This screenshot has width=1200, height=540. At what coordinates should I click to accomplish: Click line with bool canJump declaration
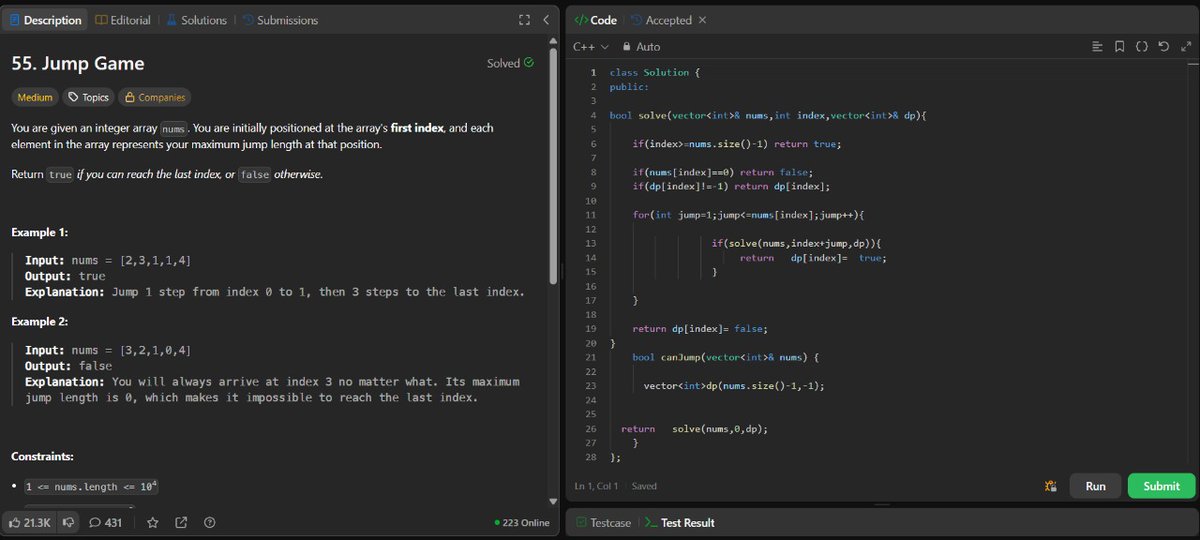coord(726,357)
